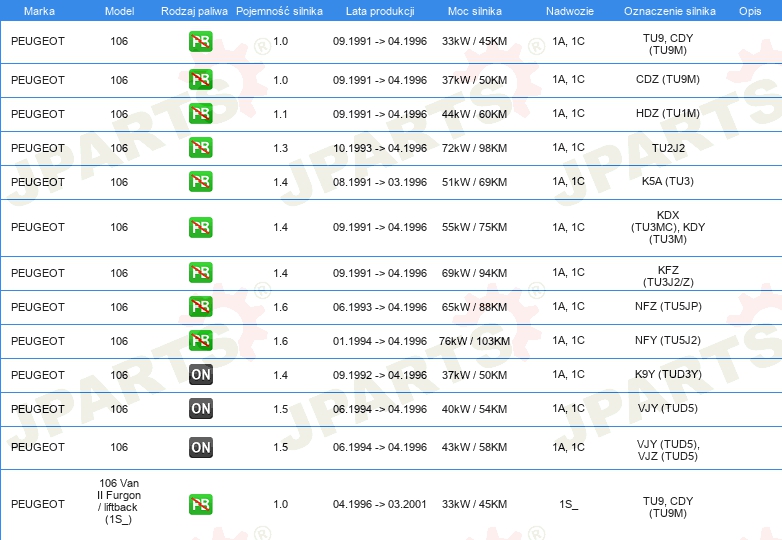Click the ON diesel icon in the K9Y (TUD3Y) row
782x540 pixels.
(200, 374)
